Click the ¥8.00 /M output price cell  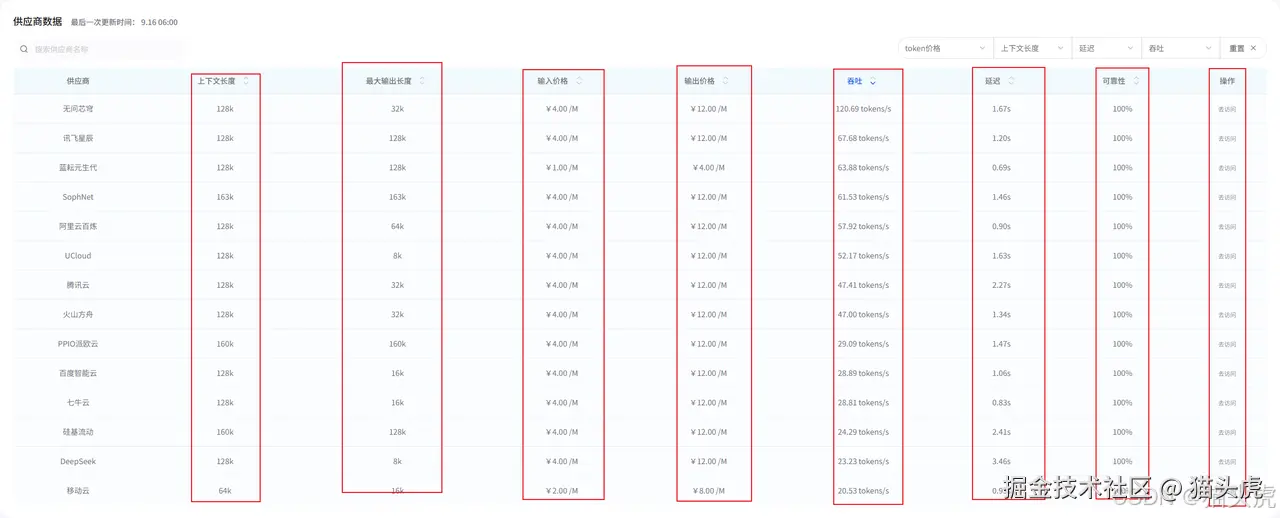[x=709, y=491]
